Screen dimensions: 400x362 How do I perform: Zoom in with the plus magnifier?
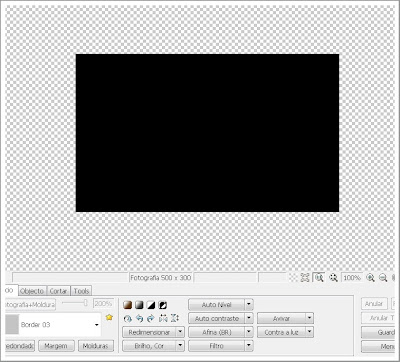(x=370, y=278)
